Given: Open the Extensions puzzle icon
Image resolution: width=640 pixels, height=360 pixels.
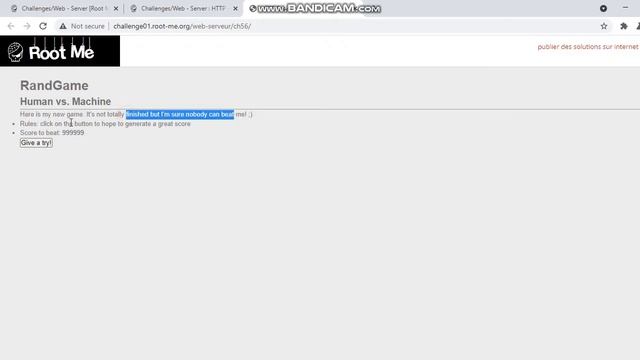Looking at the screenshot, I should click(x=624, y=26).
